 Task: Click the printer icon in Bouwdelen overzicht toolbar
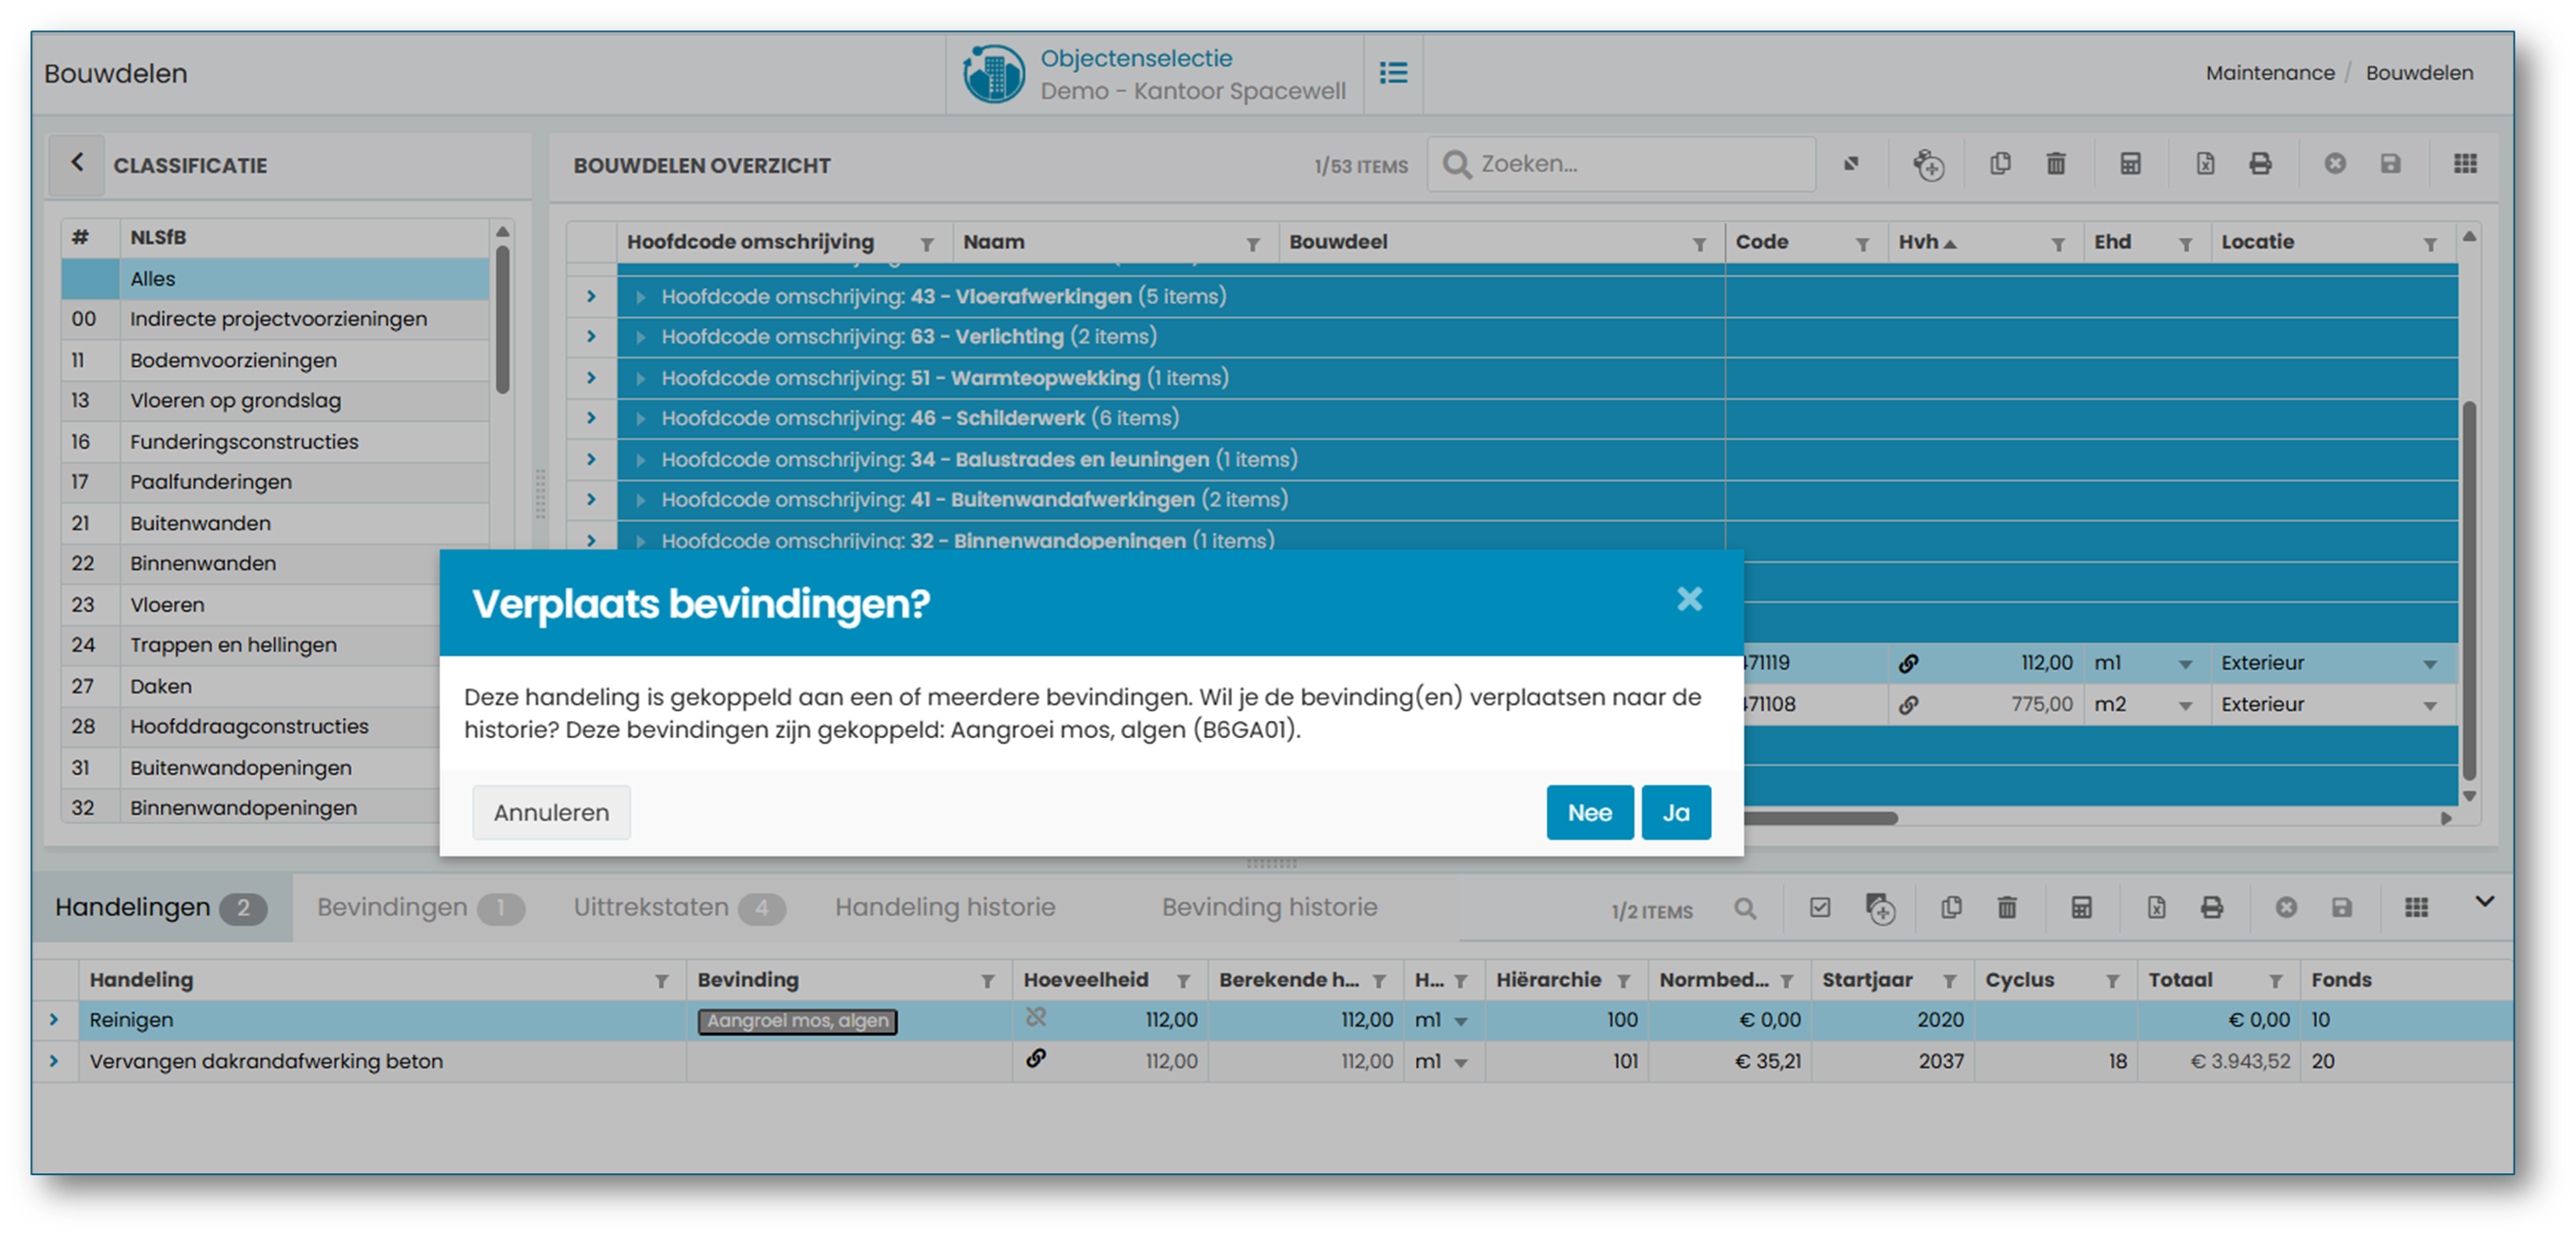(x=2260, y=164)
